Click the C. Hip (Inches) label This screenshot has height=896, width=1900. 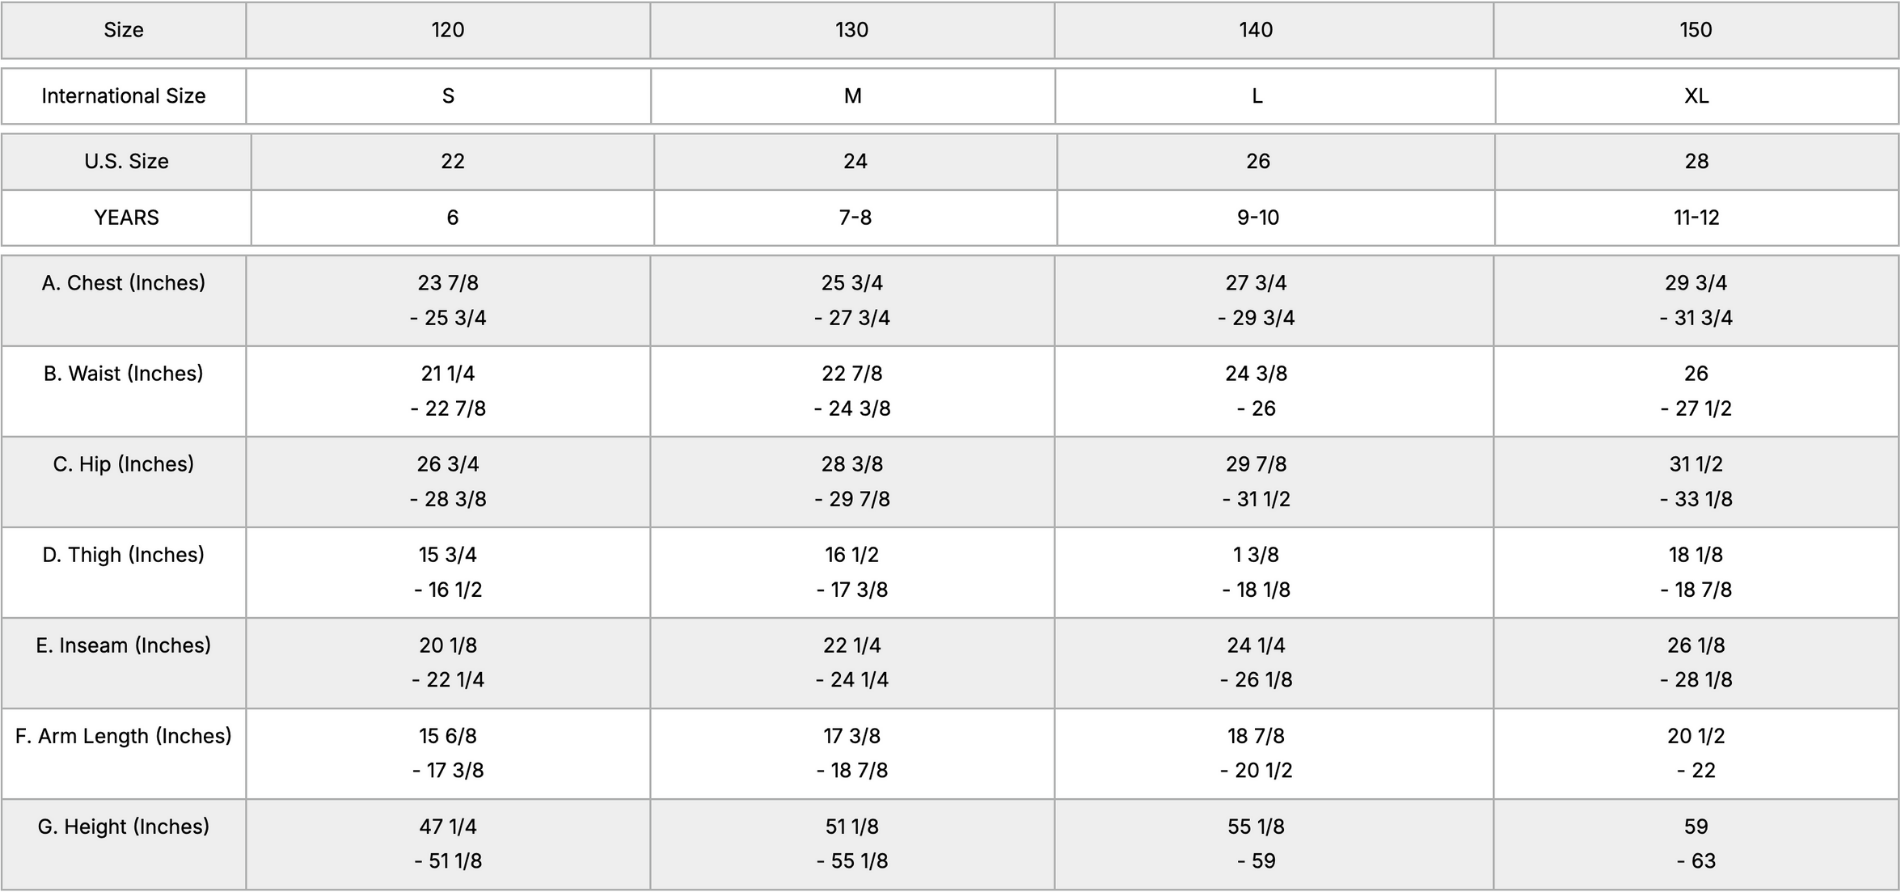click(124, 465)
